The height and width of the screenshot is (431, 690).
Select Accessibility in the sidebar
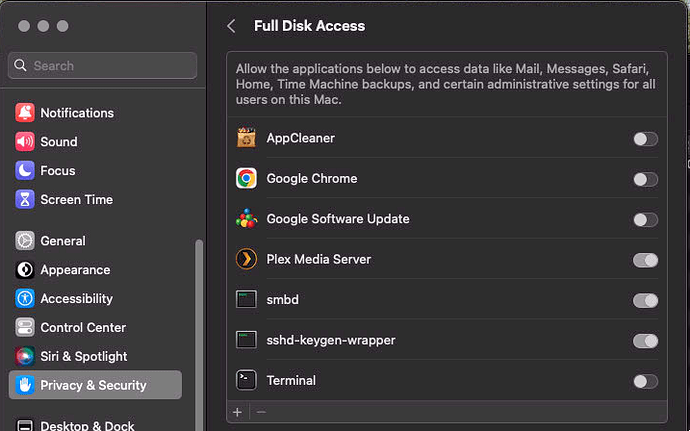coord(76,298)
